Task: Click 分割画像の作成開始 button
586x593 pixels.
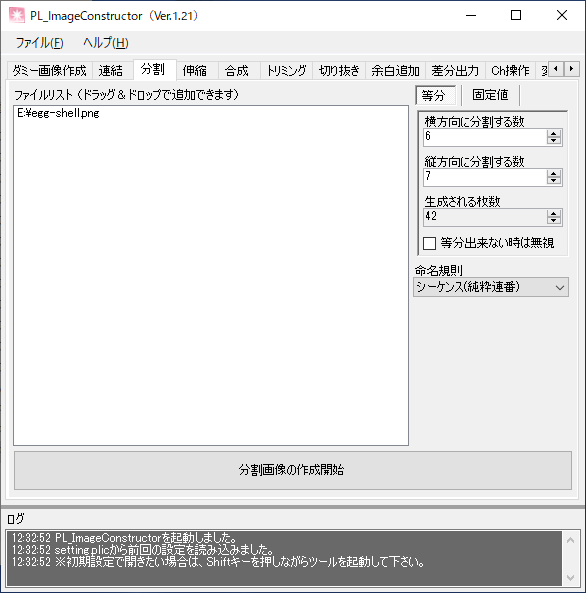Action: tap(292, 470)
